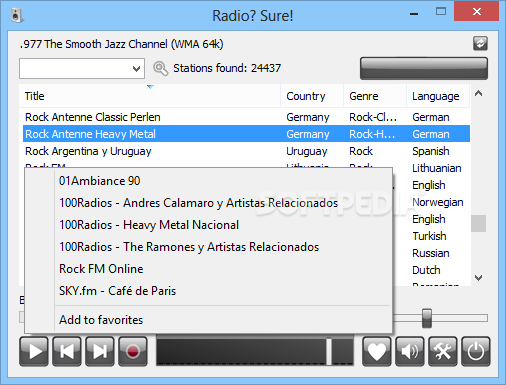Click the Dutch language cell

pos(426,270)
